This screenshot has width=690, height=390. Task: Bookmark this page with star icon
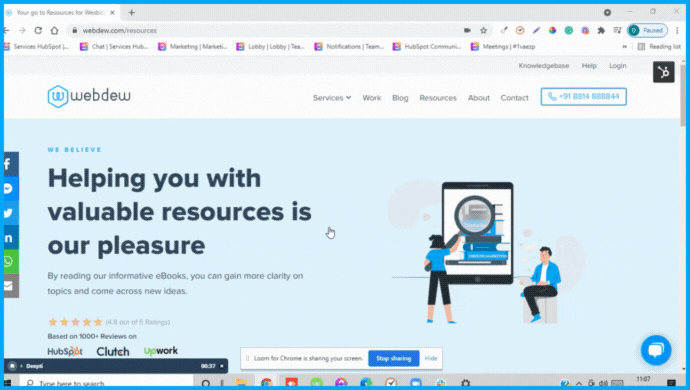point(484,30)
